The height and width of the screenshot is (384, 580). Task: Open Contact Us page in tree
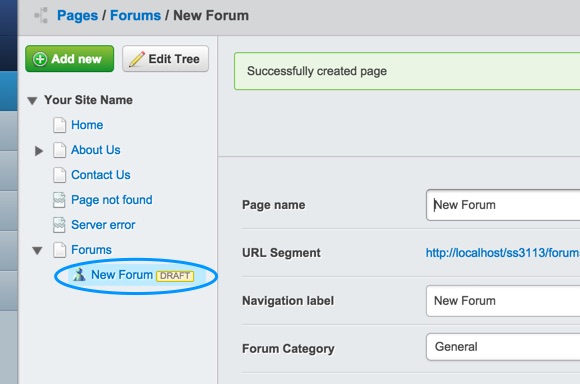tap(101, 175)
